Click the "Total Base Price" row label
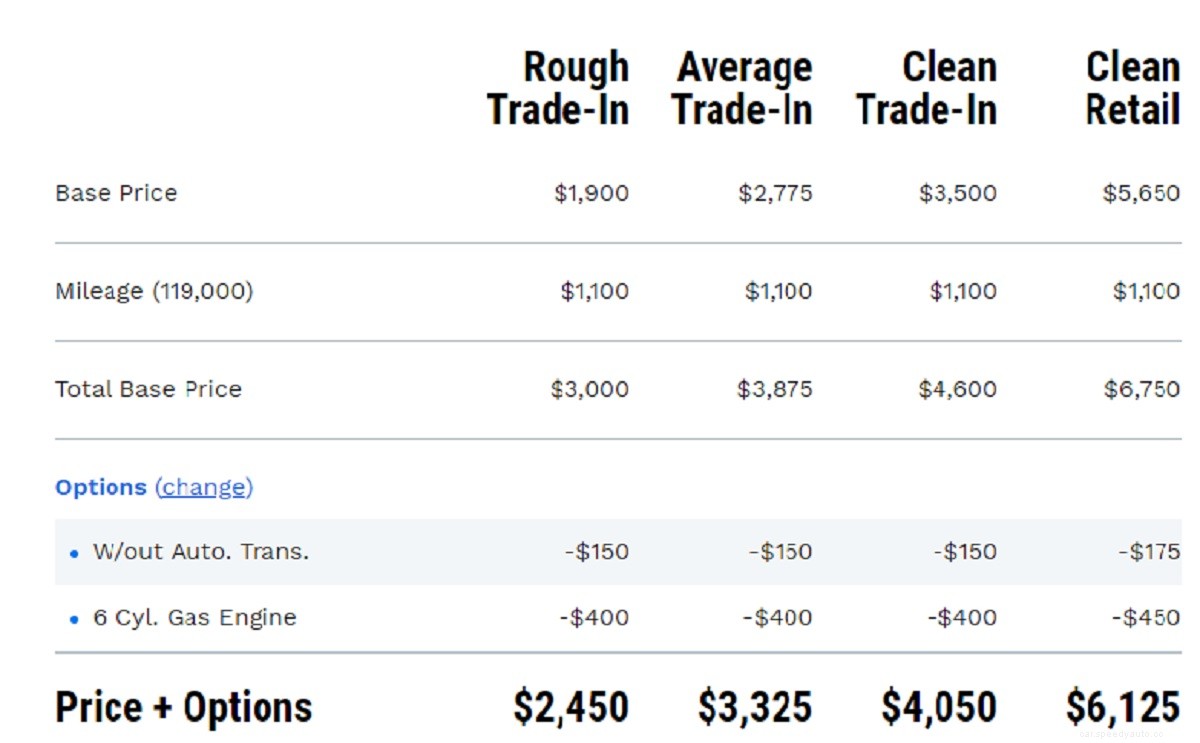Screen dimensions: 1200x743 coord(148,389)
